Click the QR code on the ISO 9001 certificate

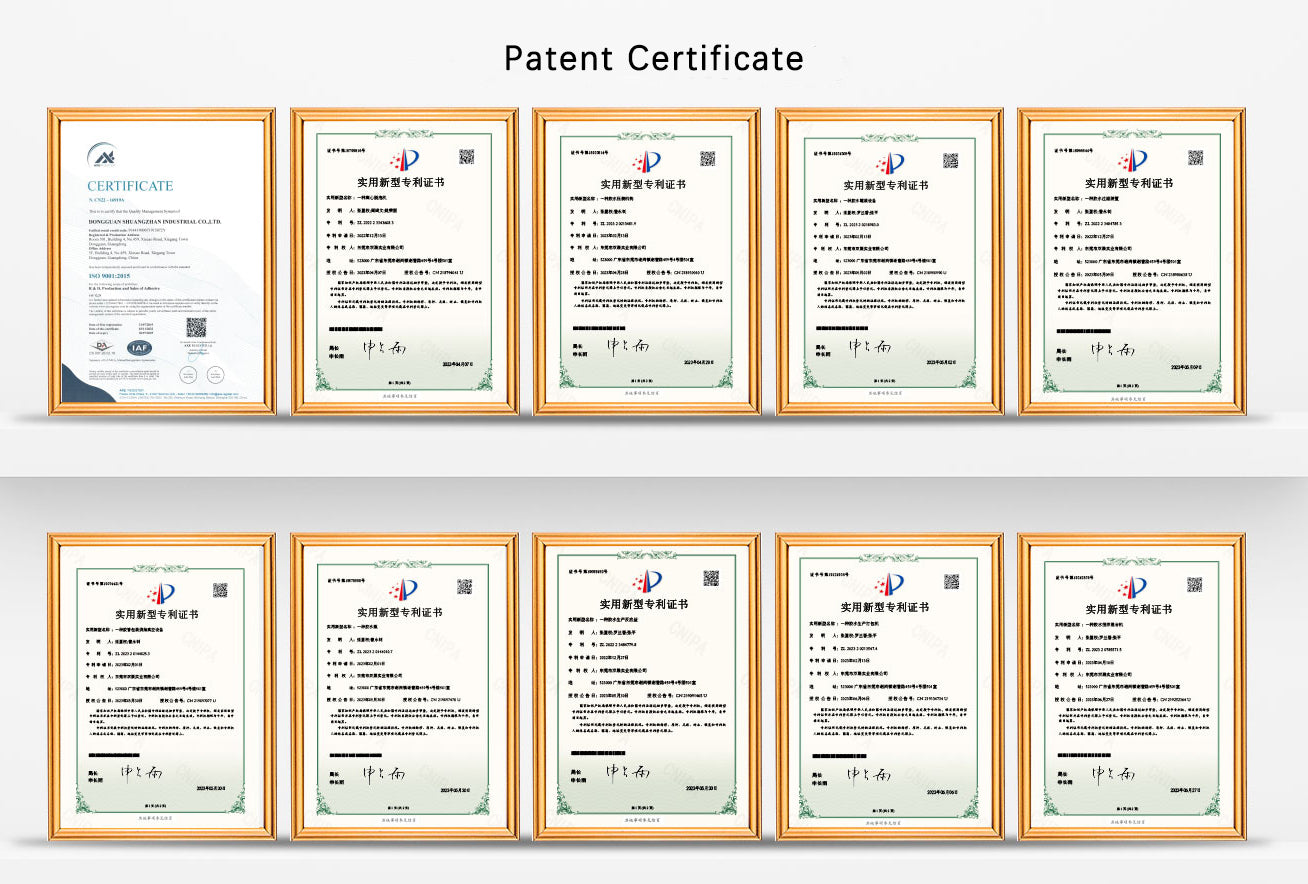tap(195, 327)
